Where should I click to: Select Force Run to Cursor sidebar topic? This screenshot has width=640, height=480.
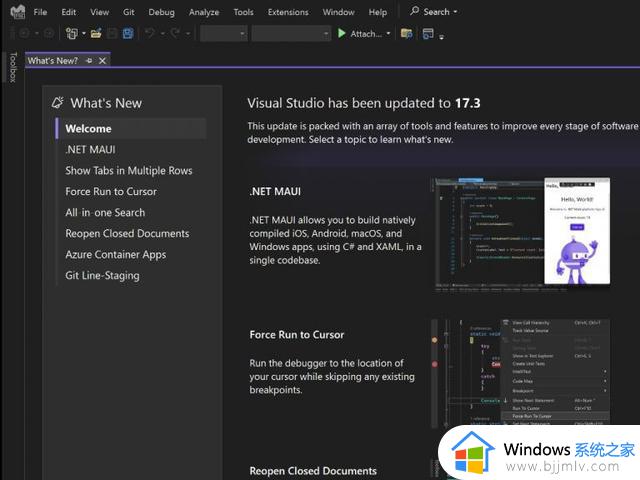111,191
